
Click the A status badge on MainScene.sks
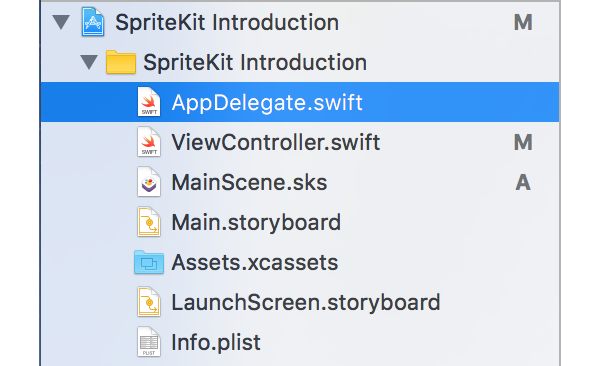click(523, 182)
